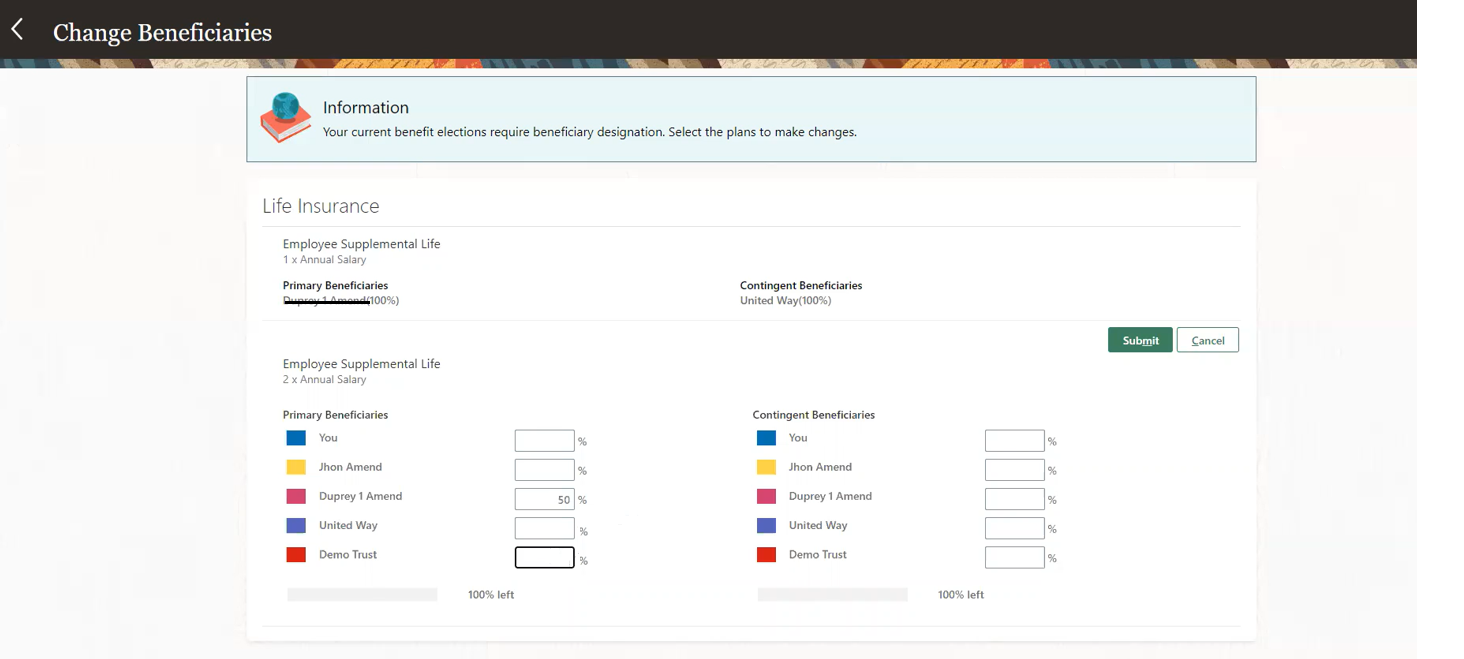Click yellow swatch beside contingent Jhon Amend
Viewport: 1464px width, 659px height.
[x=766, y=467]
